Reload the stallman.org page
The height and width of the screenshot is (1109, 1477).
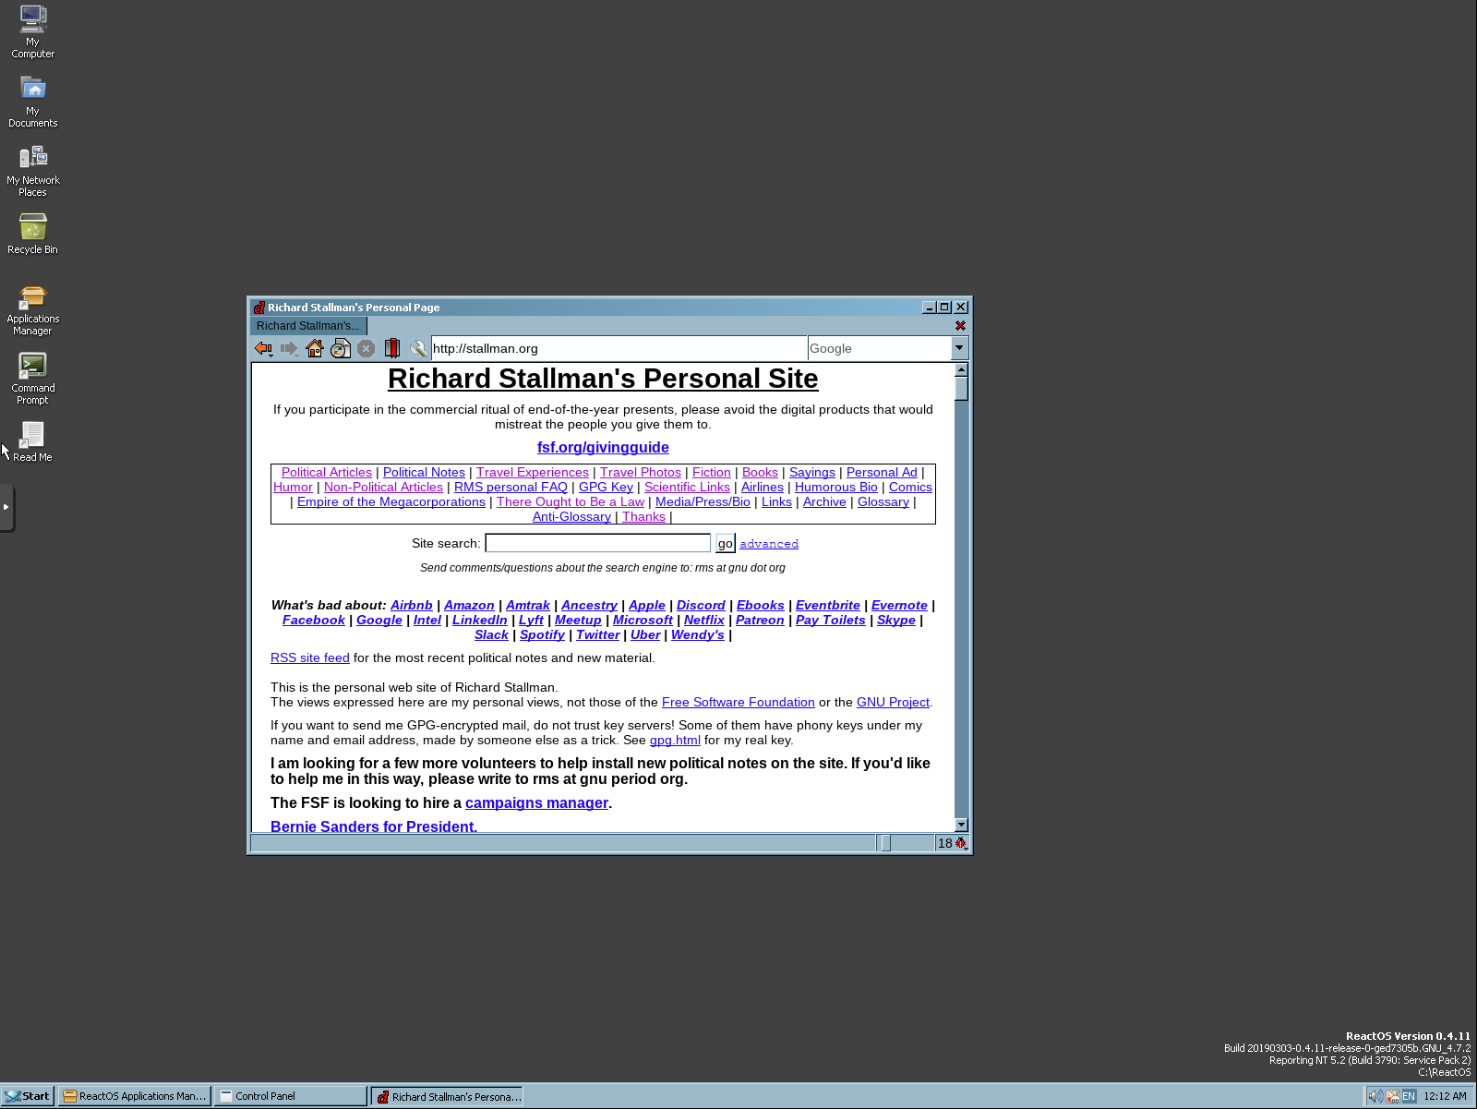(x=341, y=348)
